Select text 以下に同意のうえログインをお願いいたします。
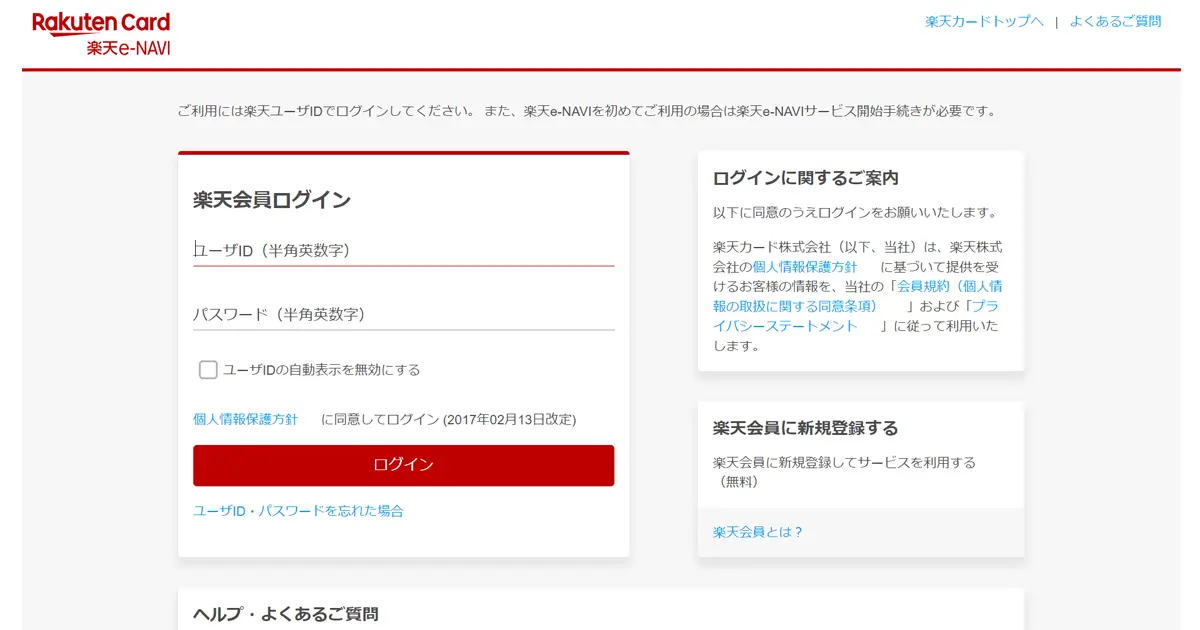The image size is (1200, 630). [855, 213]
